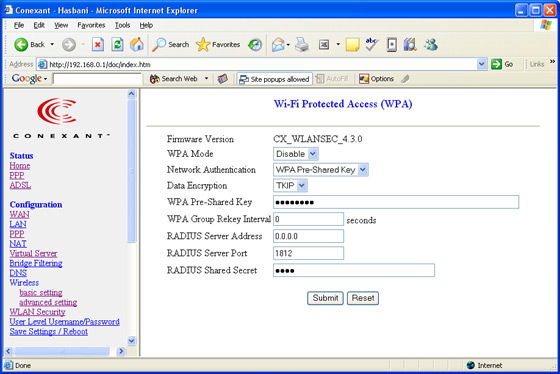Open the View menu
This screenshot has width=560, height=374.
61,25
